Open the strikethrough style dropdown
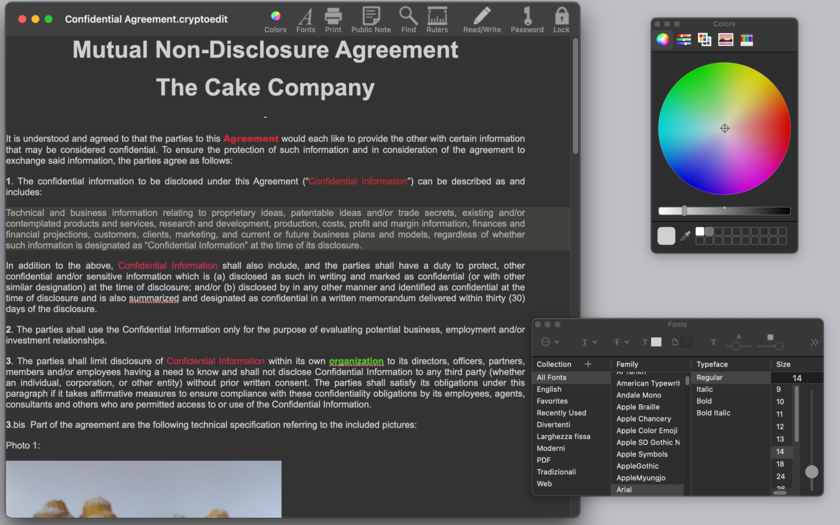Screen dimensions: 840x525 point(621,342)
